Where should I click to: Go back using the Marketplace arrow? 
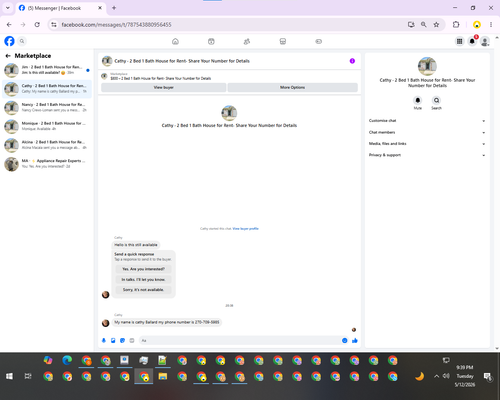point(8,56)
